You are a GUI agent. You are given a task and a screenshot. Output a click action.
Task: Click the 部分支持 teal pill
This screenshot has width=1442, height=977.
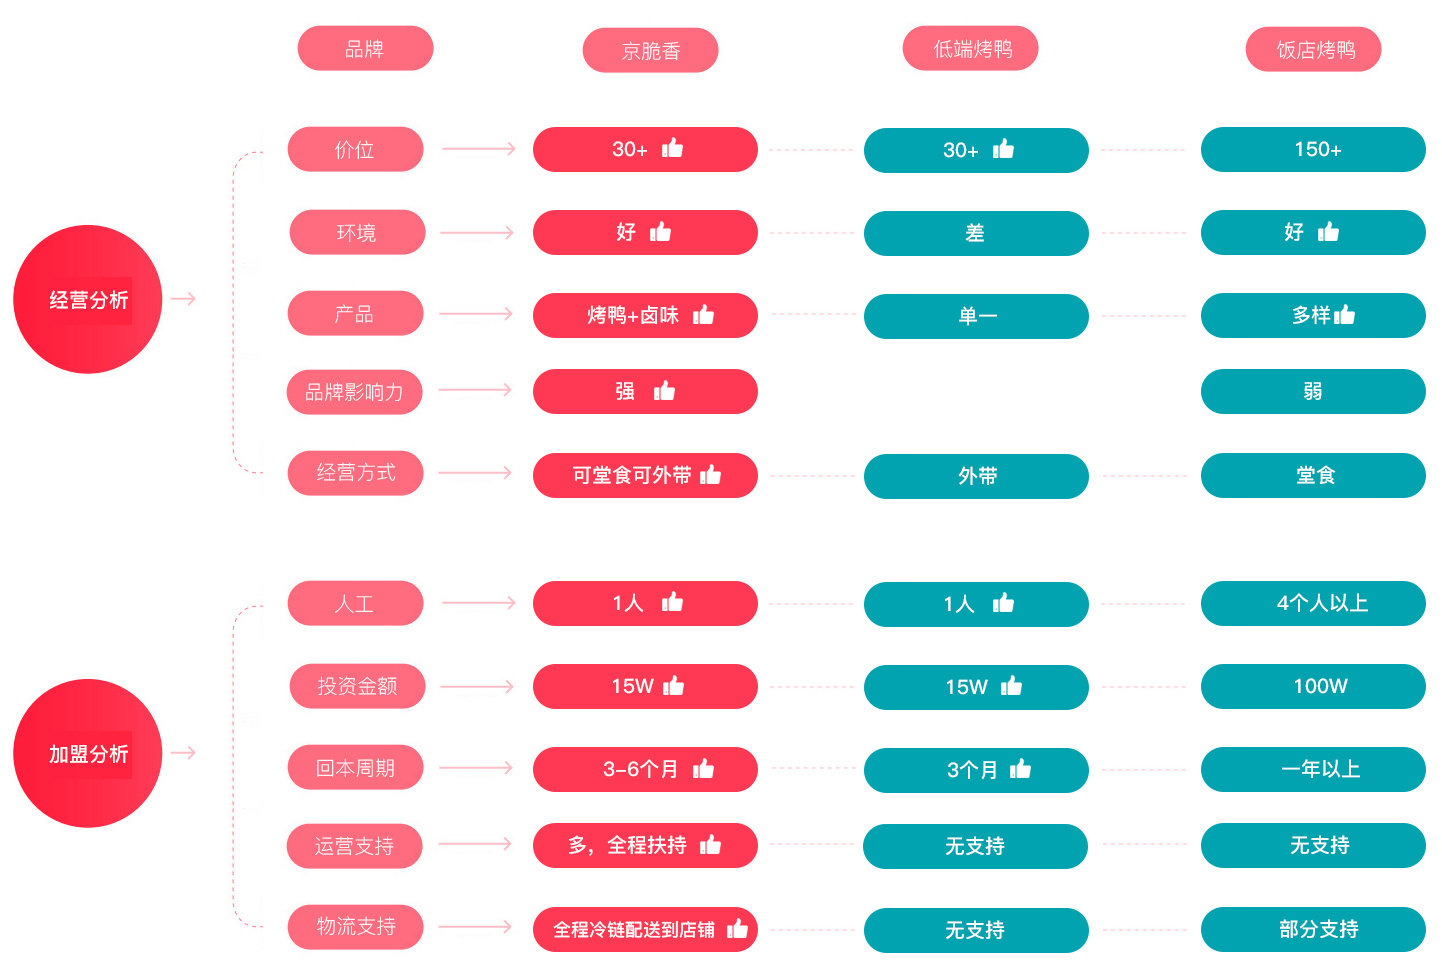1313,929
